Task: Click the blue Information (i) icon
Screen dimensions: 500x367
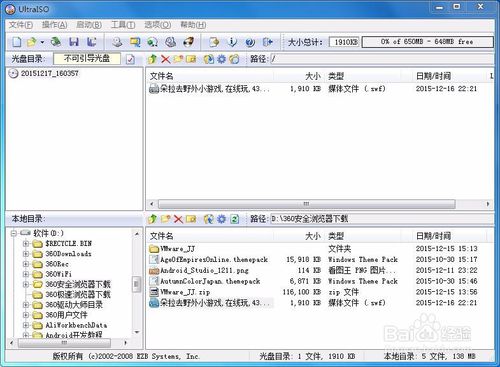Action: point(232,42)
